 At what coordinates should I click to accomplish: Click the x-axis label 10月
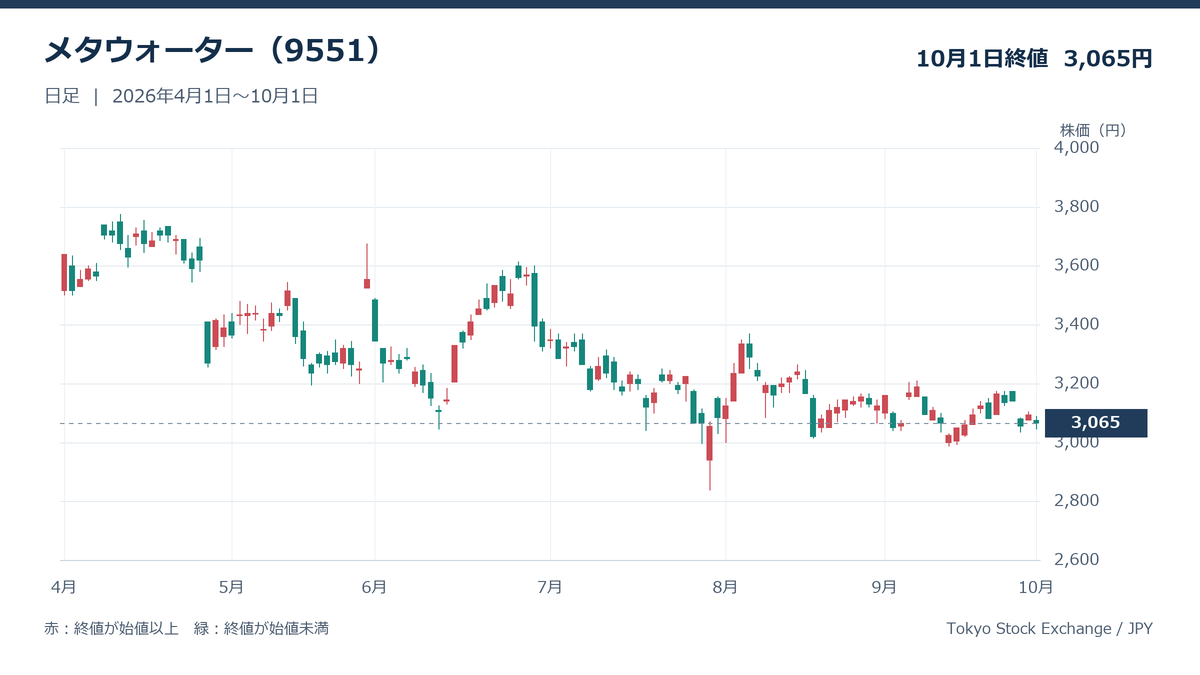[1035, 586]
